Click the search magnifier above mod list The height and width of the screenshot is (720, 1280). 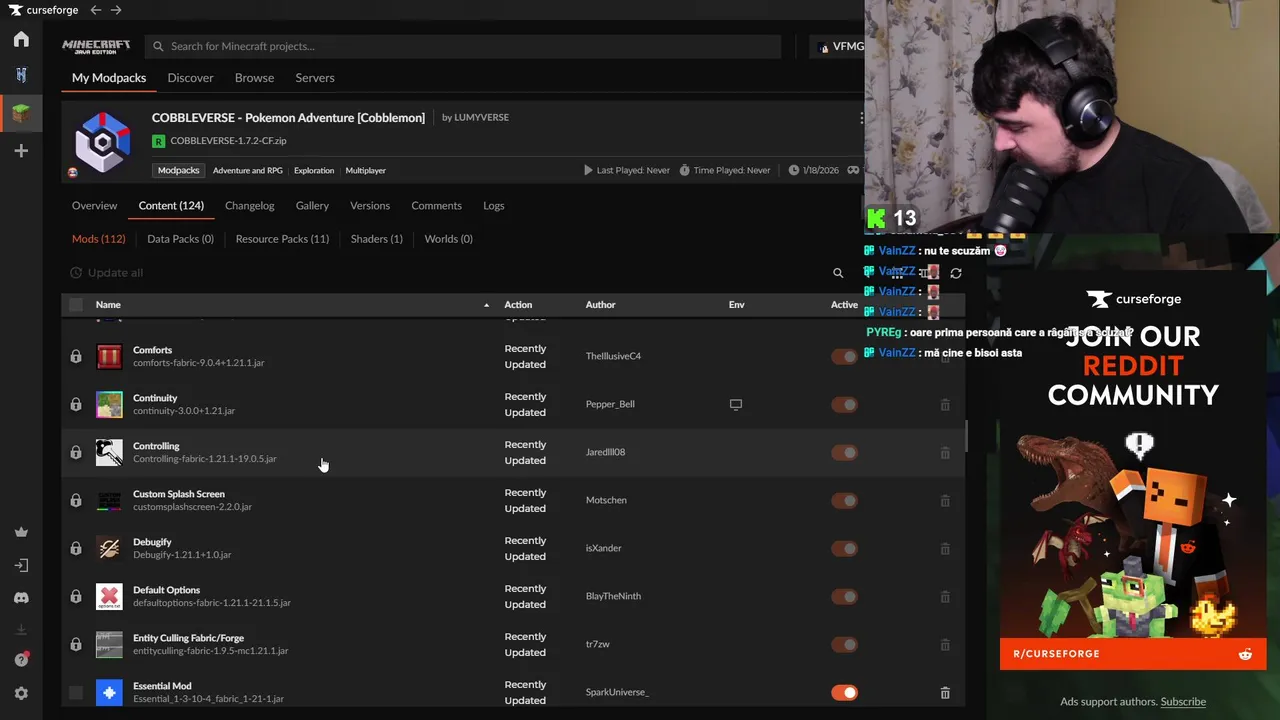tap(838, 272)
